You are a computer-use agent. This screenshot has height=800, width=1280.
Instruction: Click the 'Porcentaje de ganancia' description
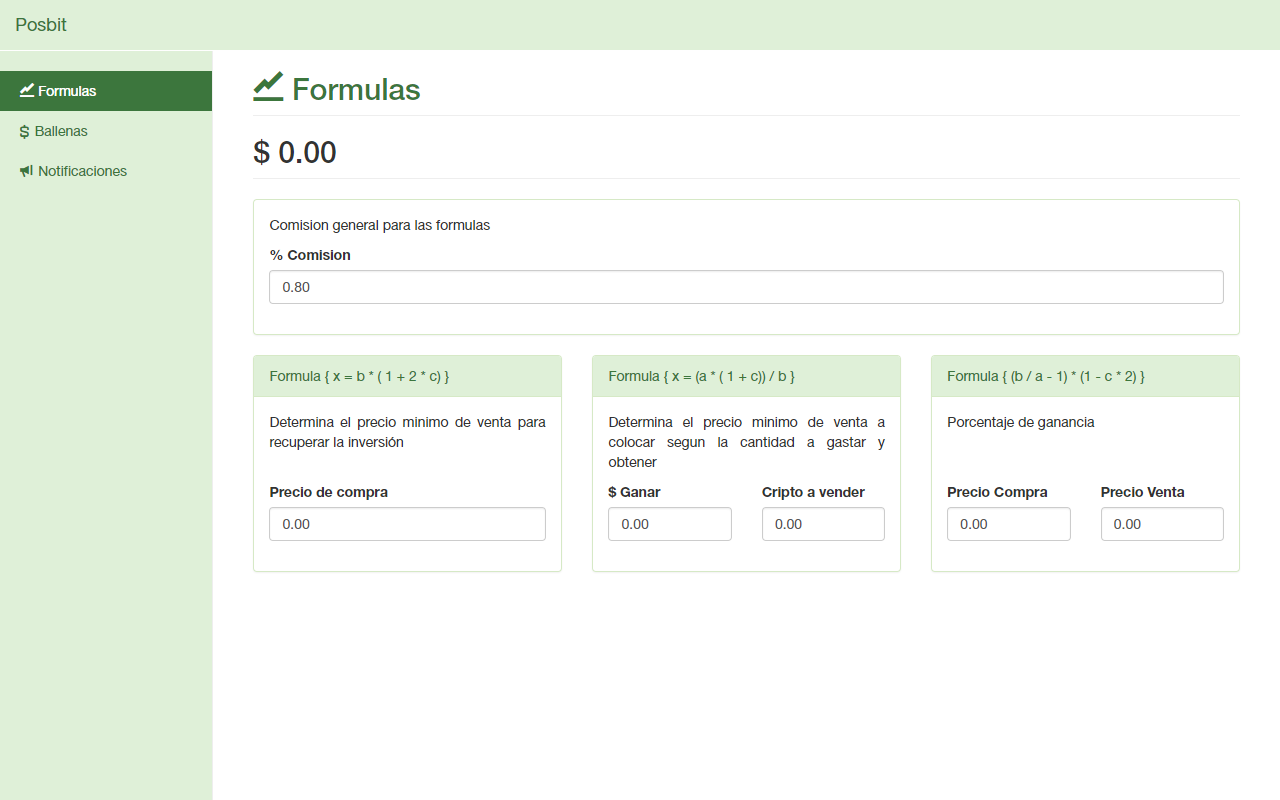1021,422
